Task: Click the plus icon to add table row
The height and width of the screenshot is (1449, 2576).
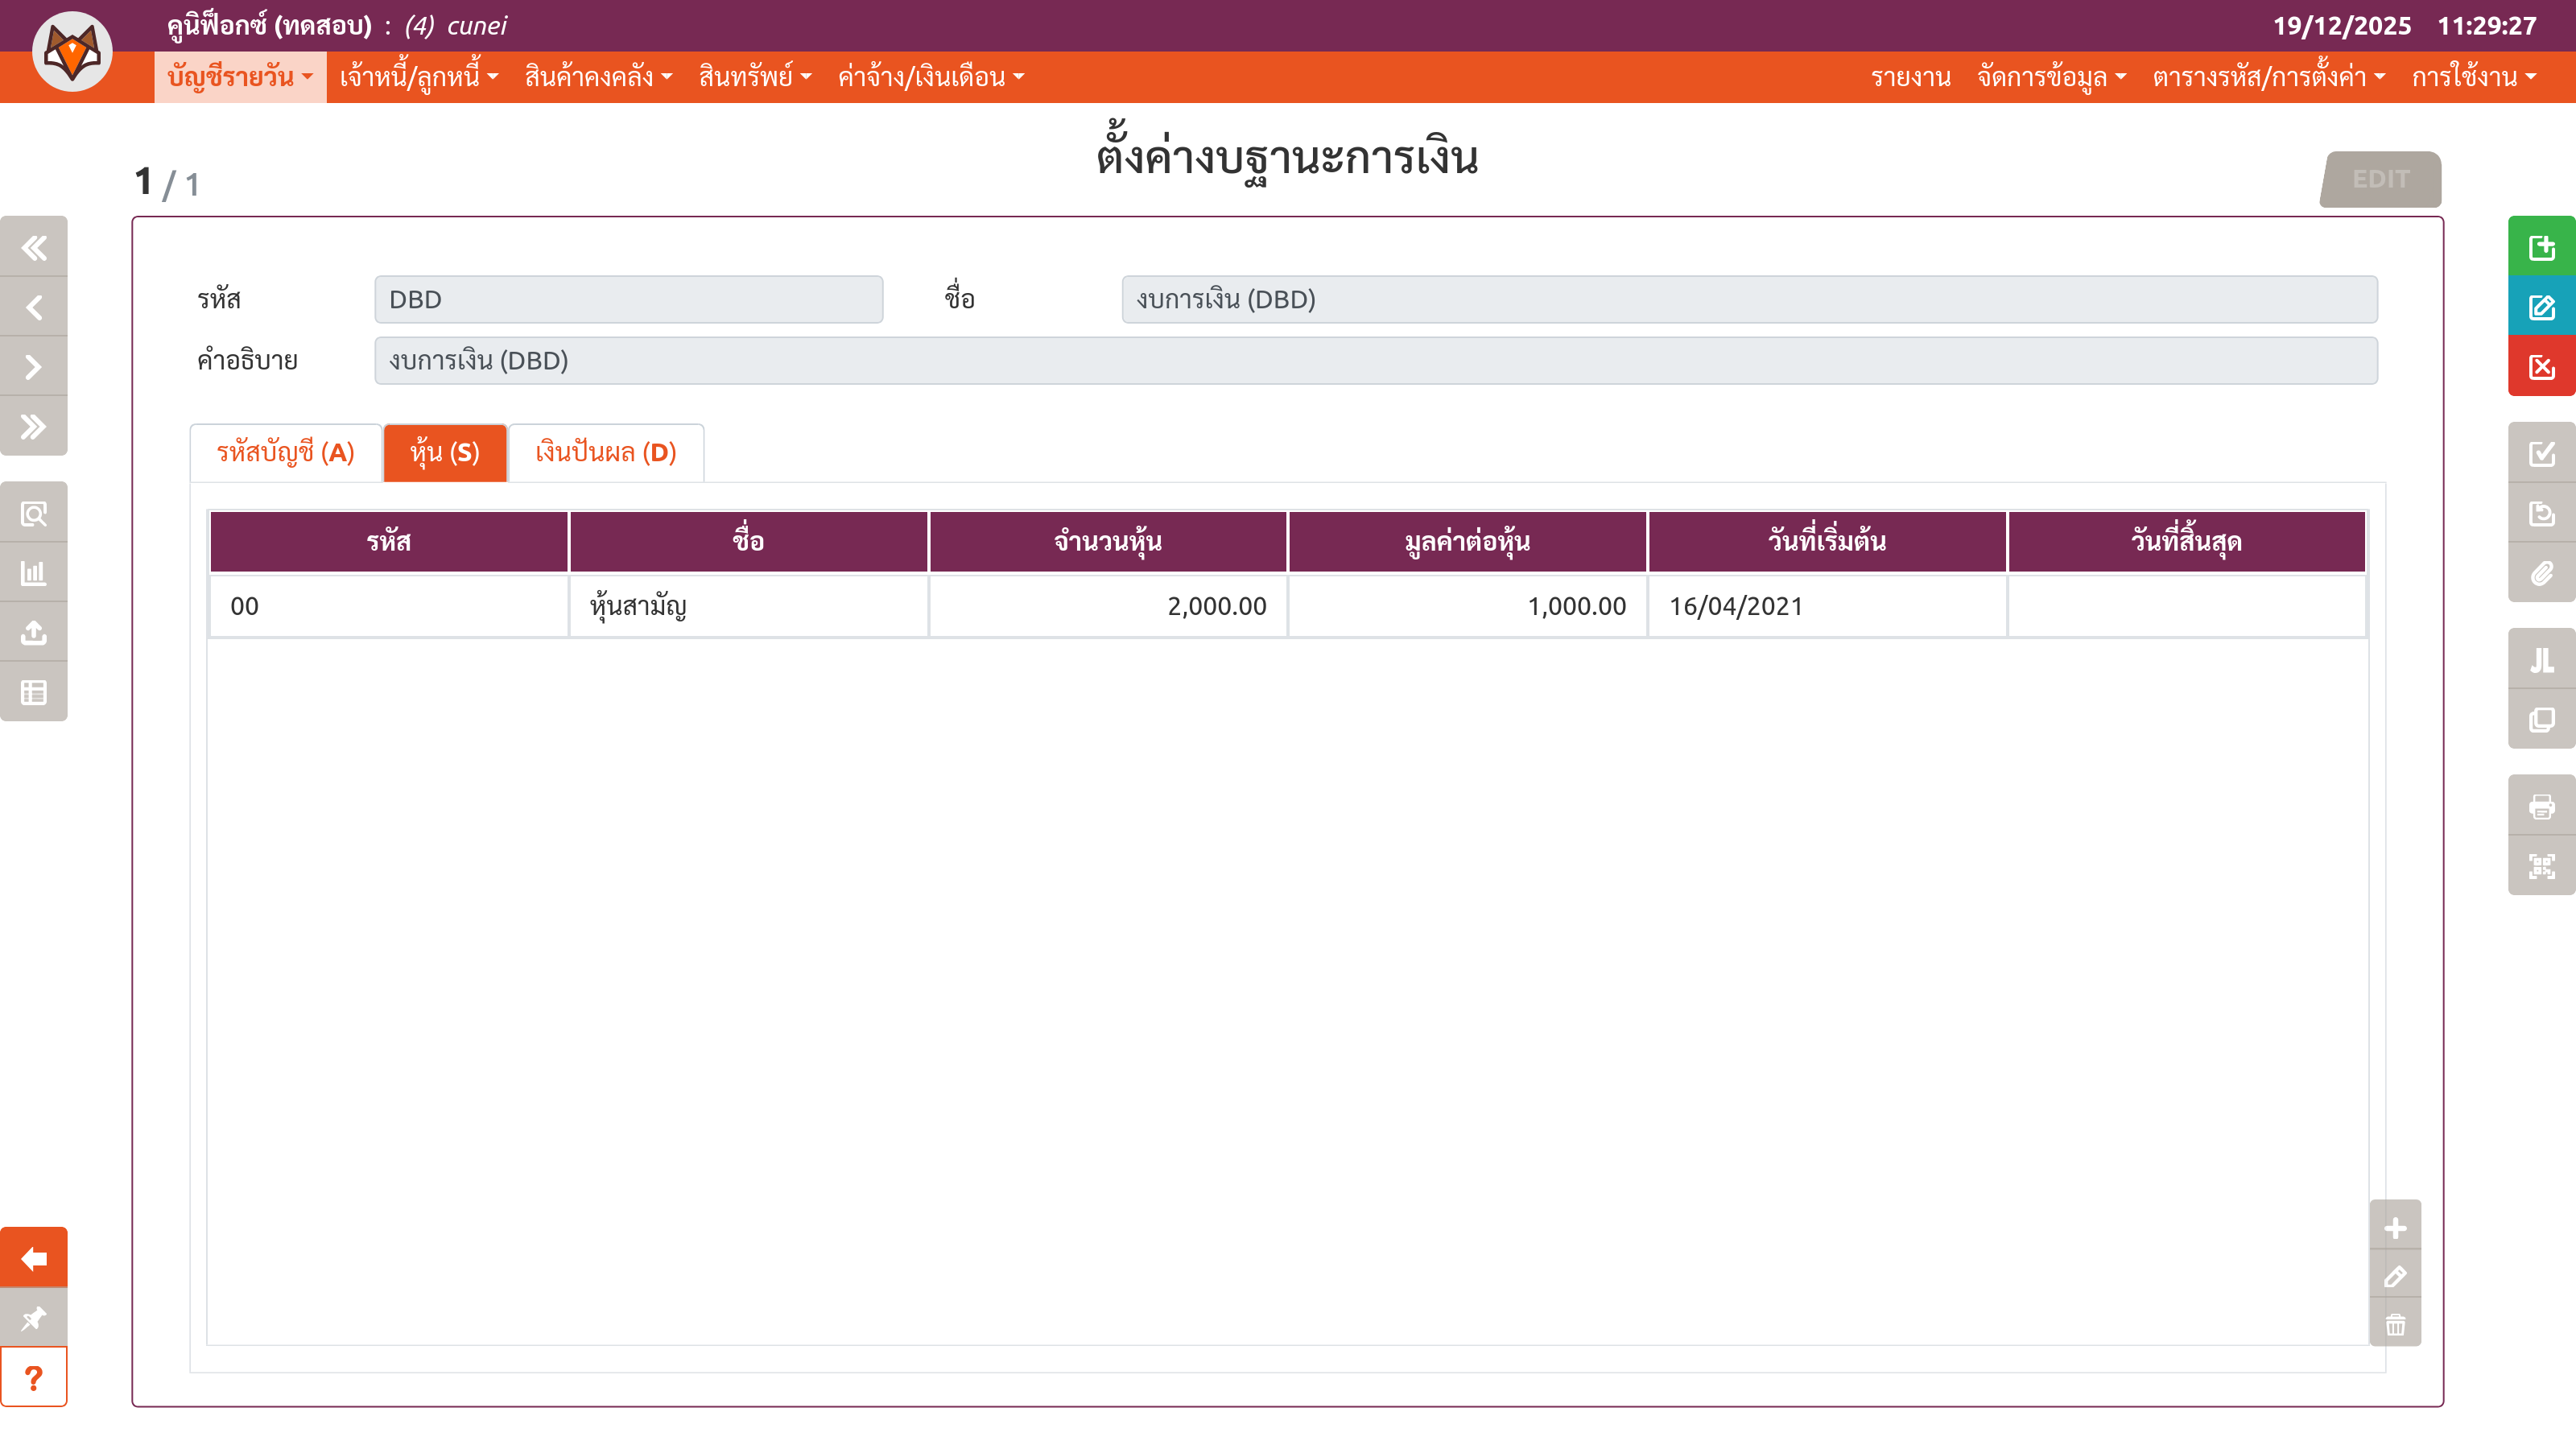Action: (x=2395, y=1228)
